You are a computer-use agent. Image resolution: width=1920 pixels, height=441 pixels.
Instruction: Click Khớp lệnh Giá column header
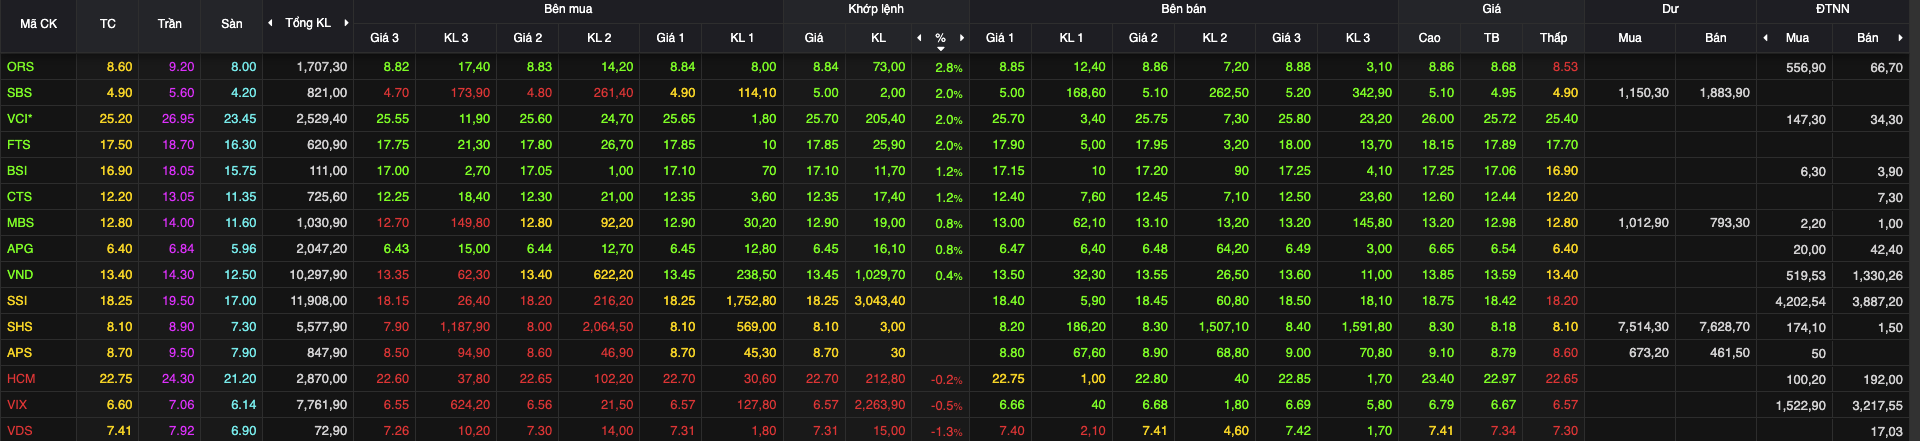tap(814, 38)
